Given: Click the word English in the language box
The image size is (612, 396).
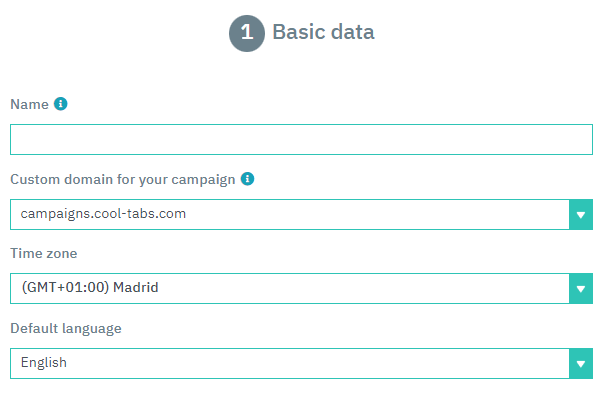Looking at the screenshot, I should pyautogui.click(x=44, y=363).
